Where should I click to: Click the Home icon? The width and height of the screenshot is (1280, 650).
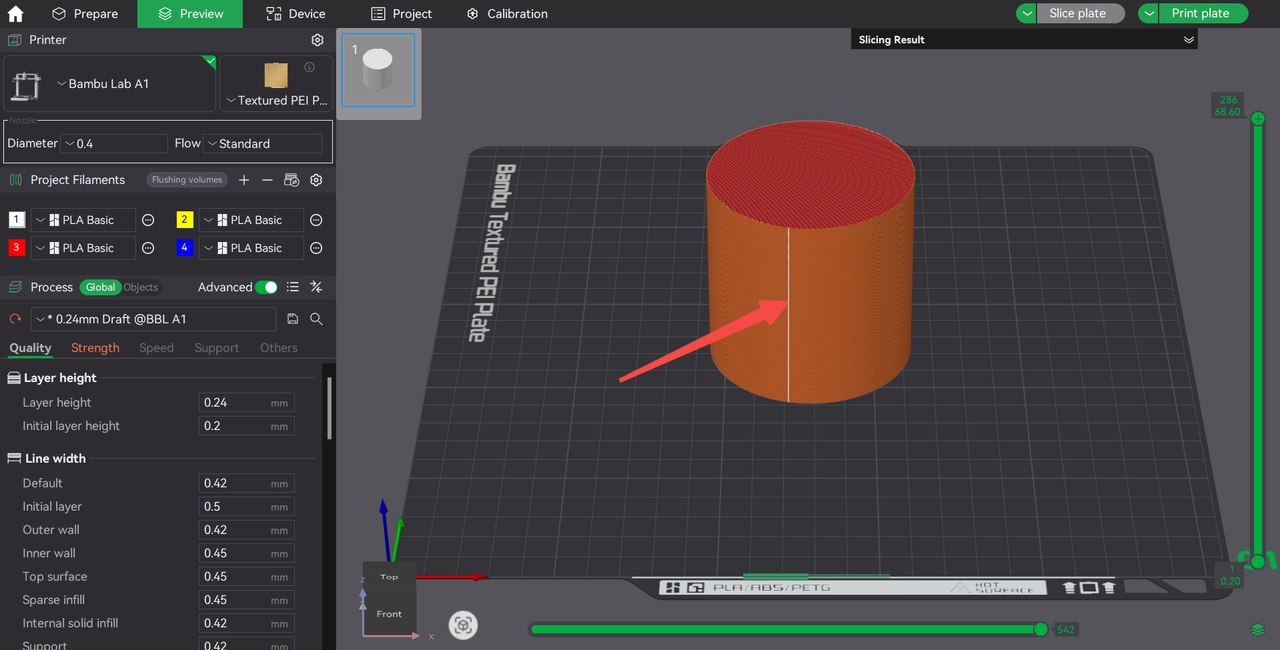(15, 14)
